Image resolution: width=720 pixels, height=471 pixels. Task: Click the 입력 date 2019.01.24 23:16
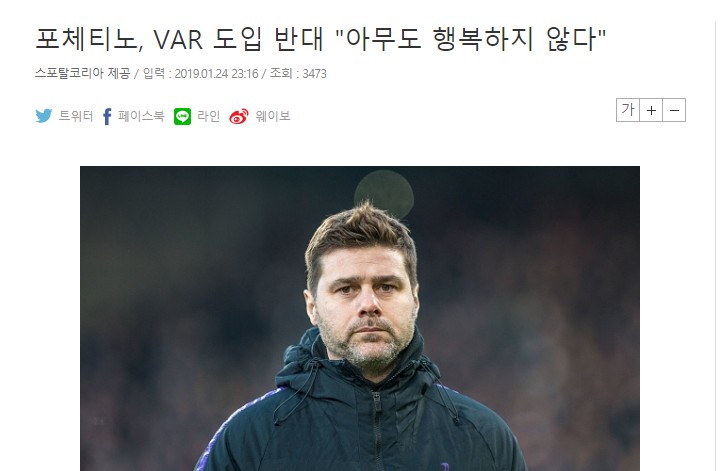coord(201,73)
